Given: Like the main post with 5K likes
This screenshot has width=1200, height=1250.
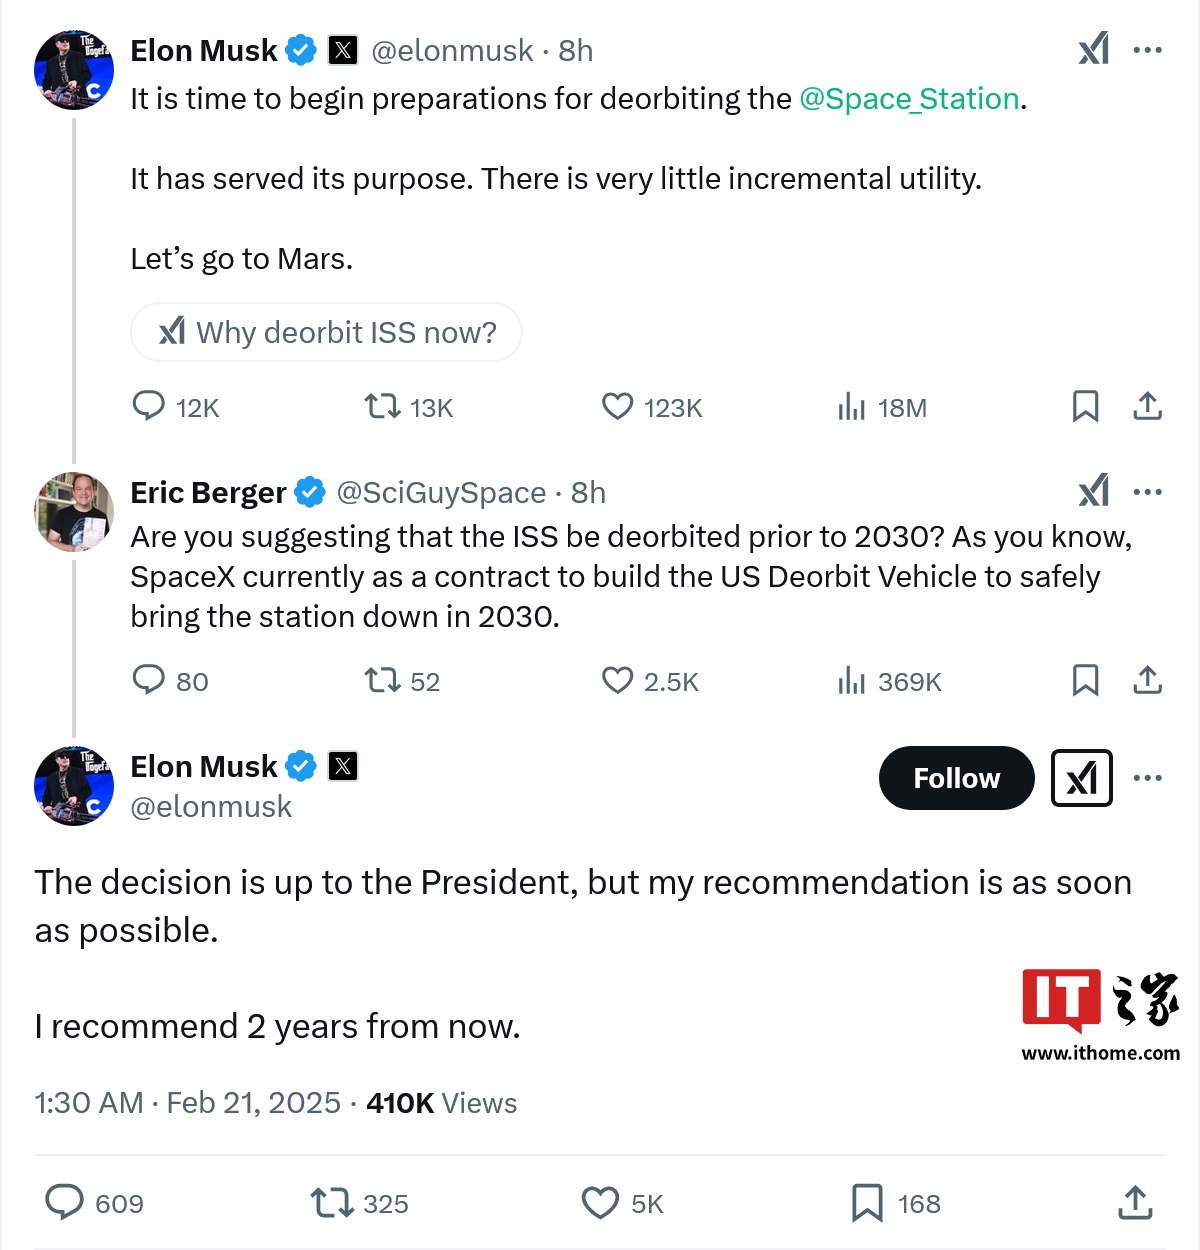Looking at the screenshot, I should [x=600, y=1203].
